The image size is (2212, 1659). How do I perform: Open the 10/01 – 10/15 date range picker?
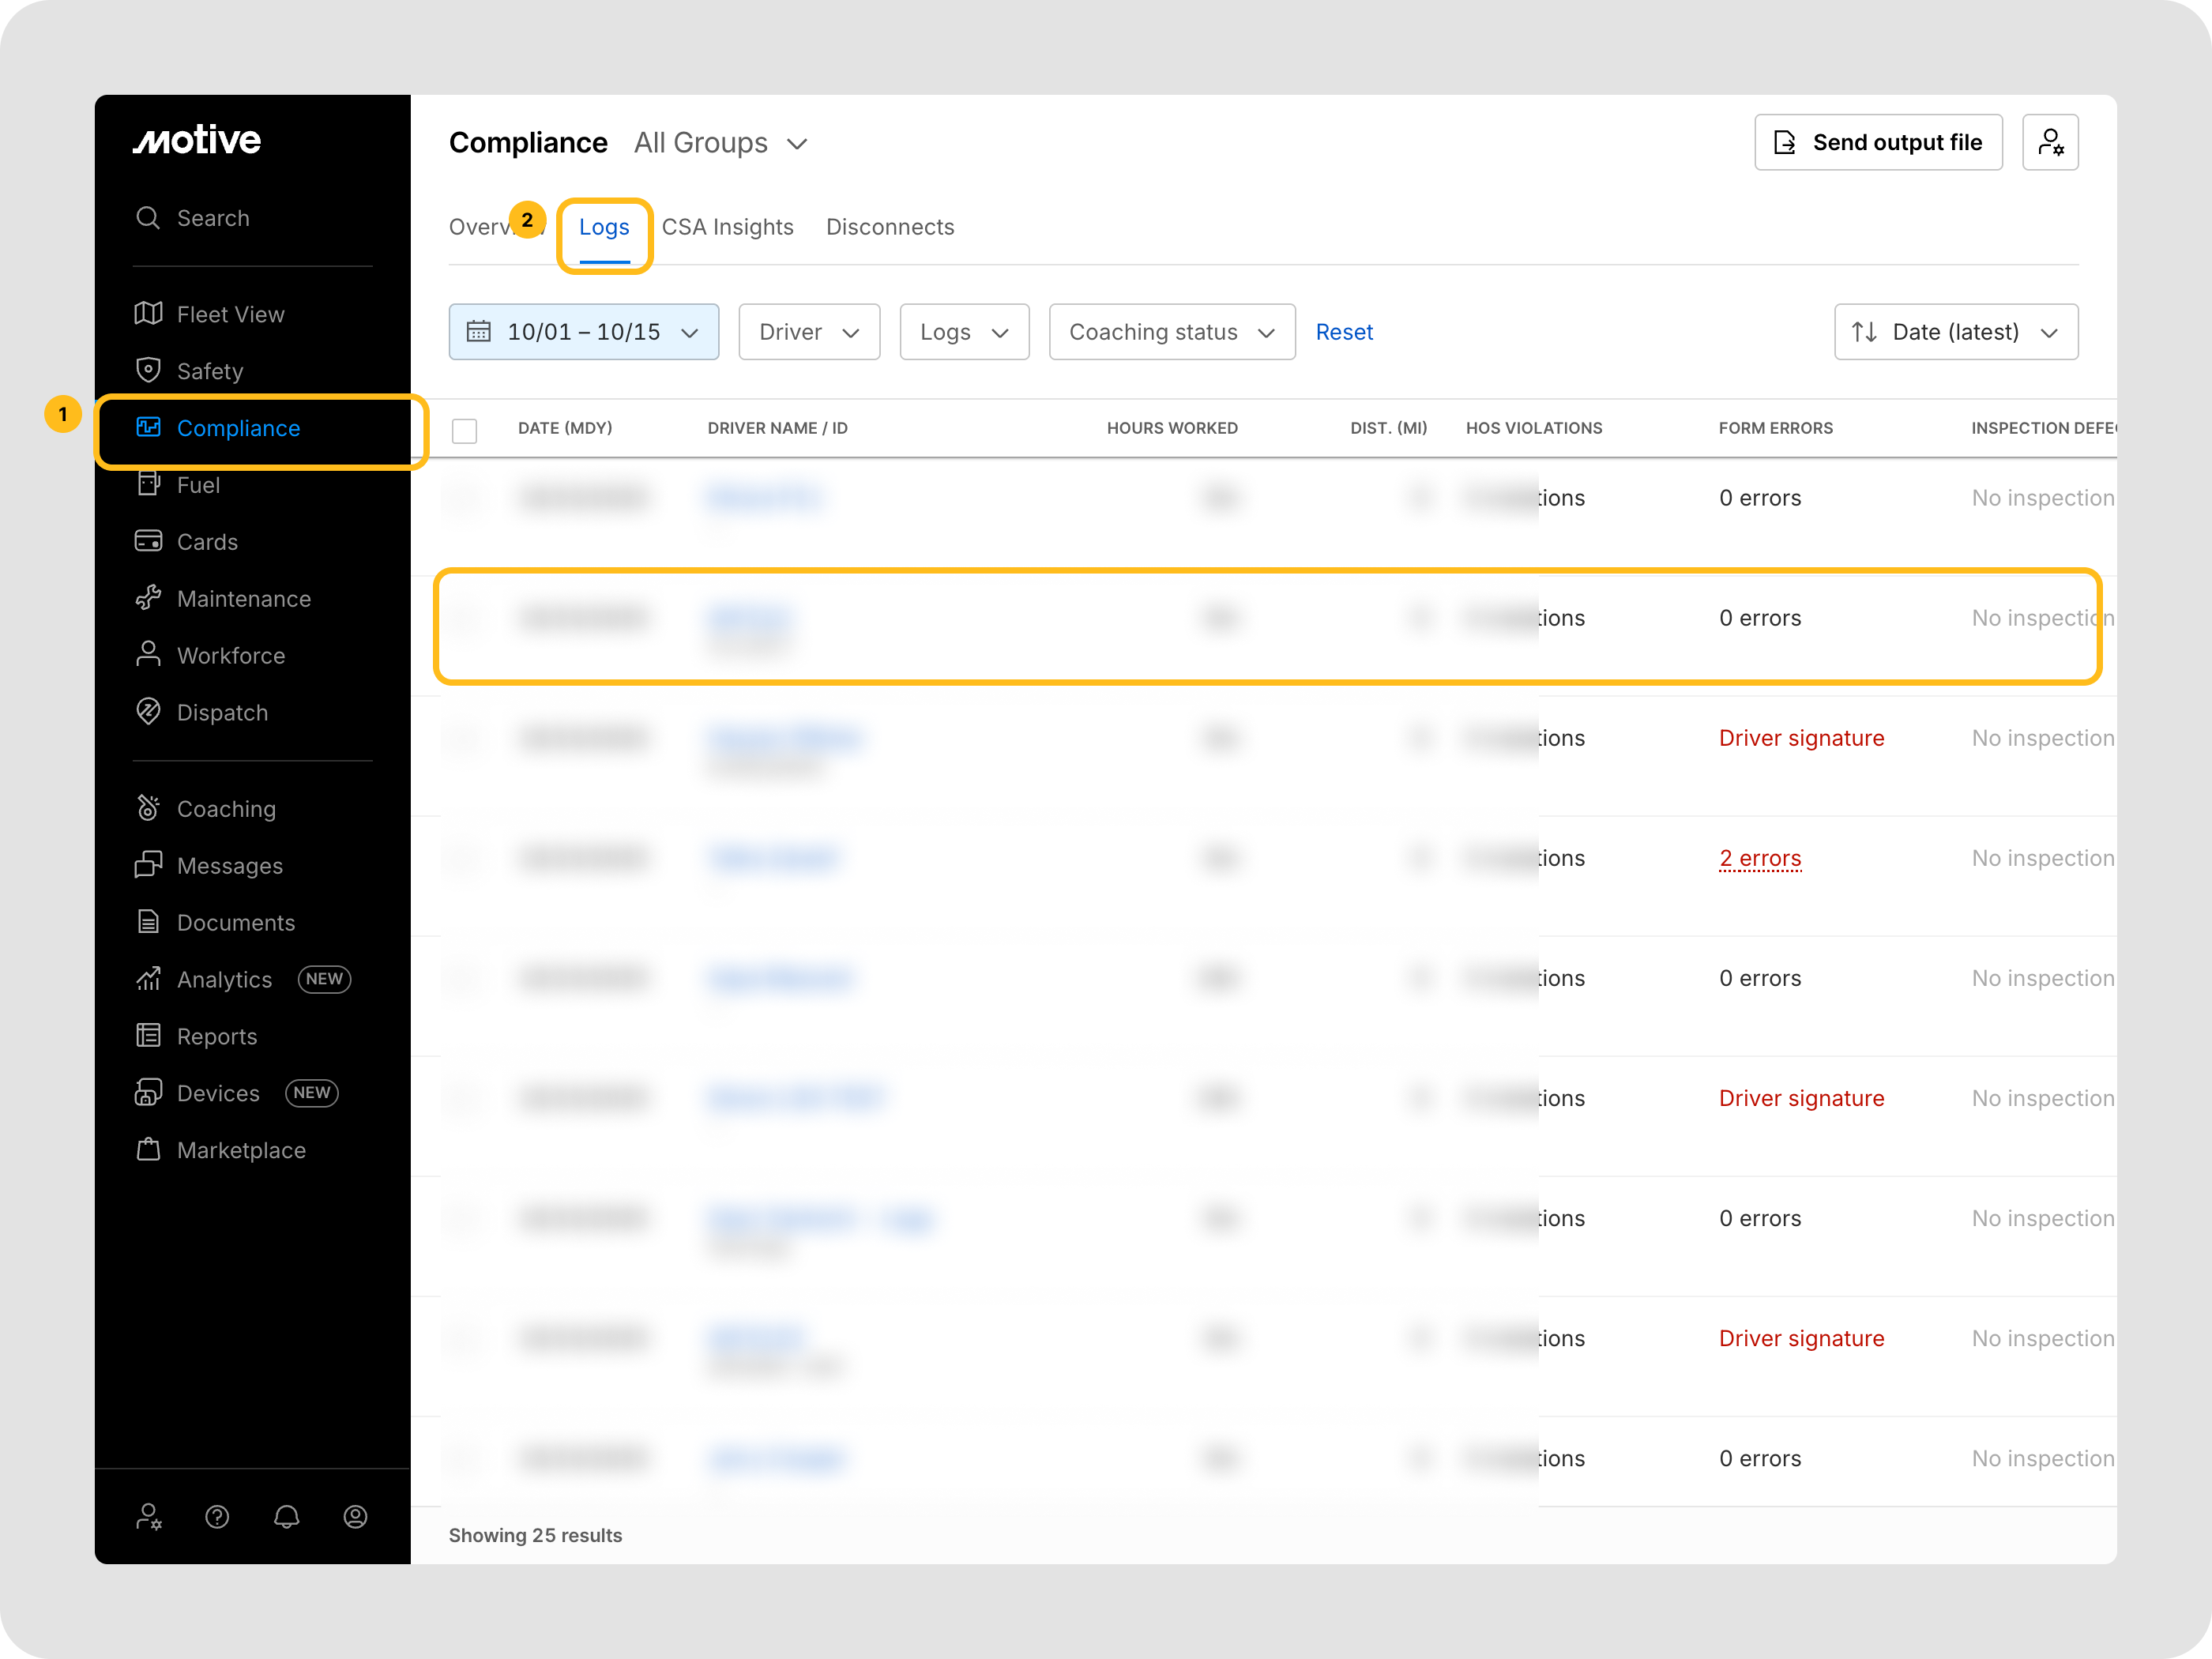(583, 332)
